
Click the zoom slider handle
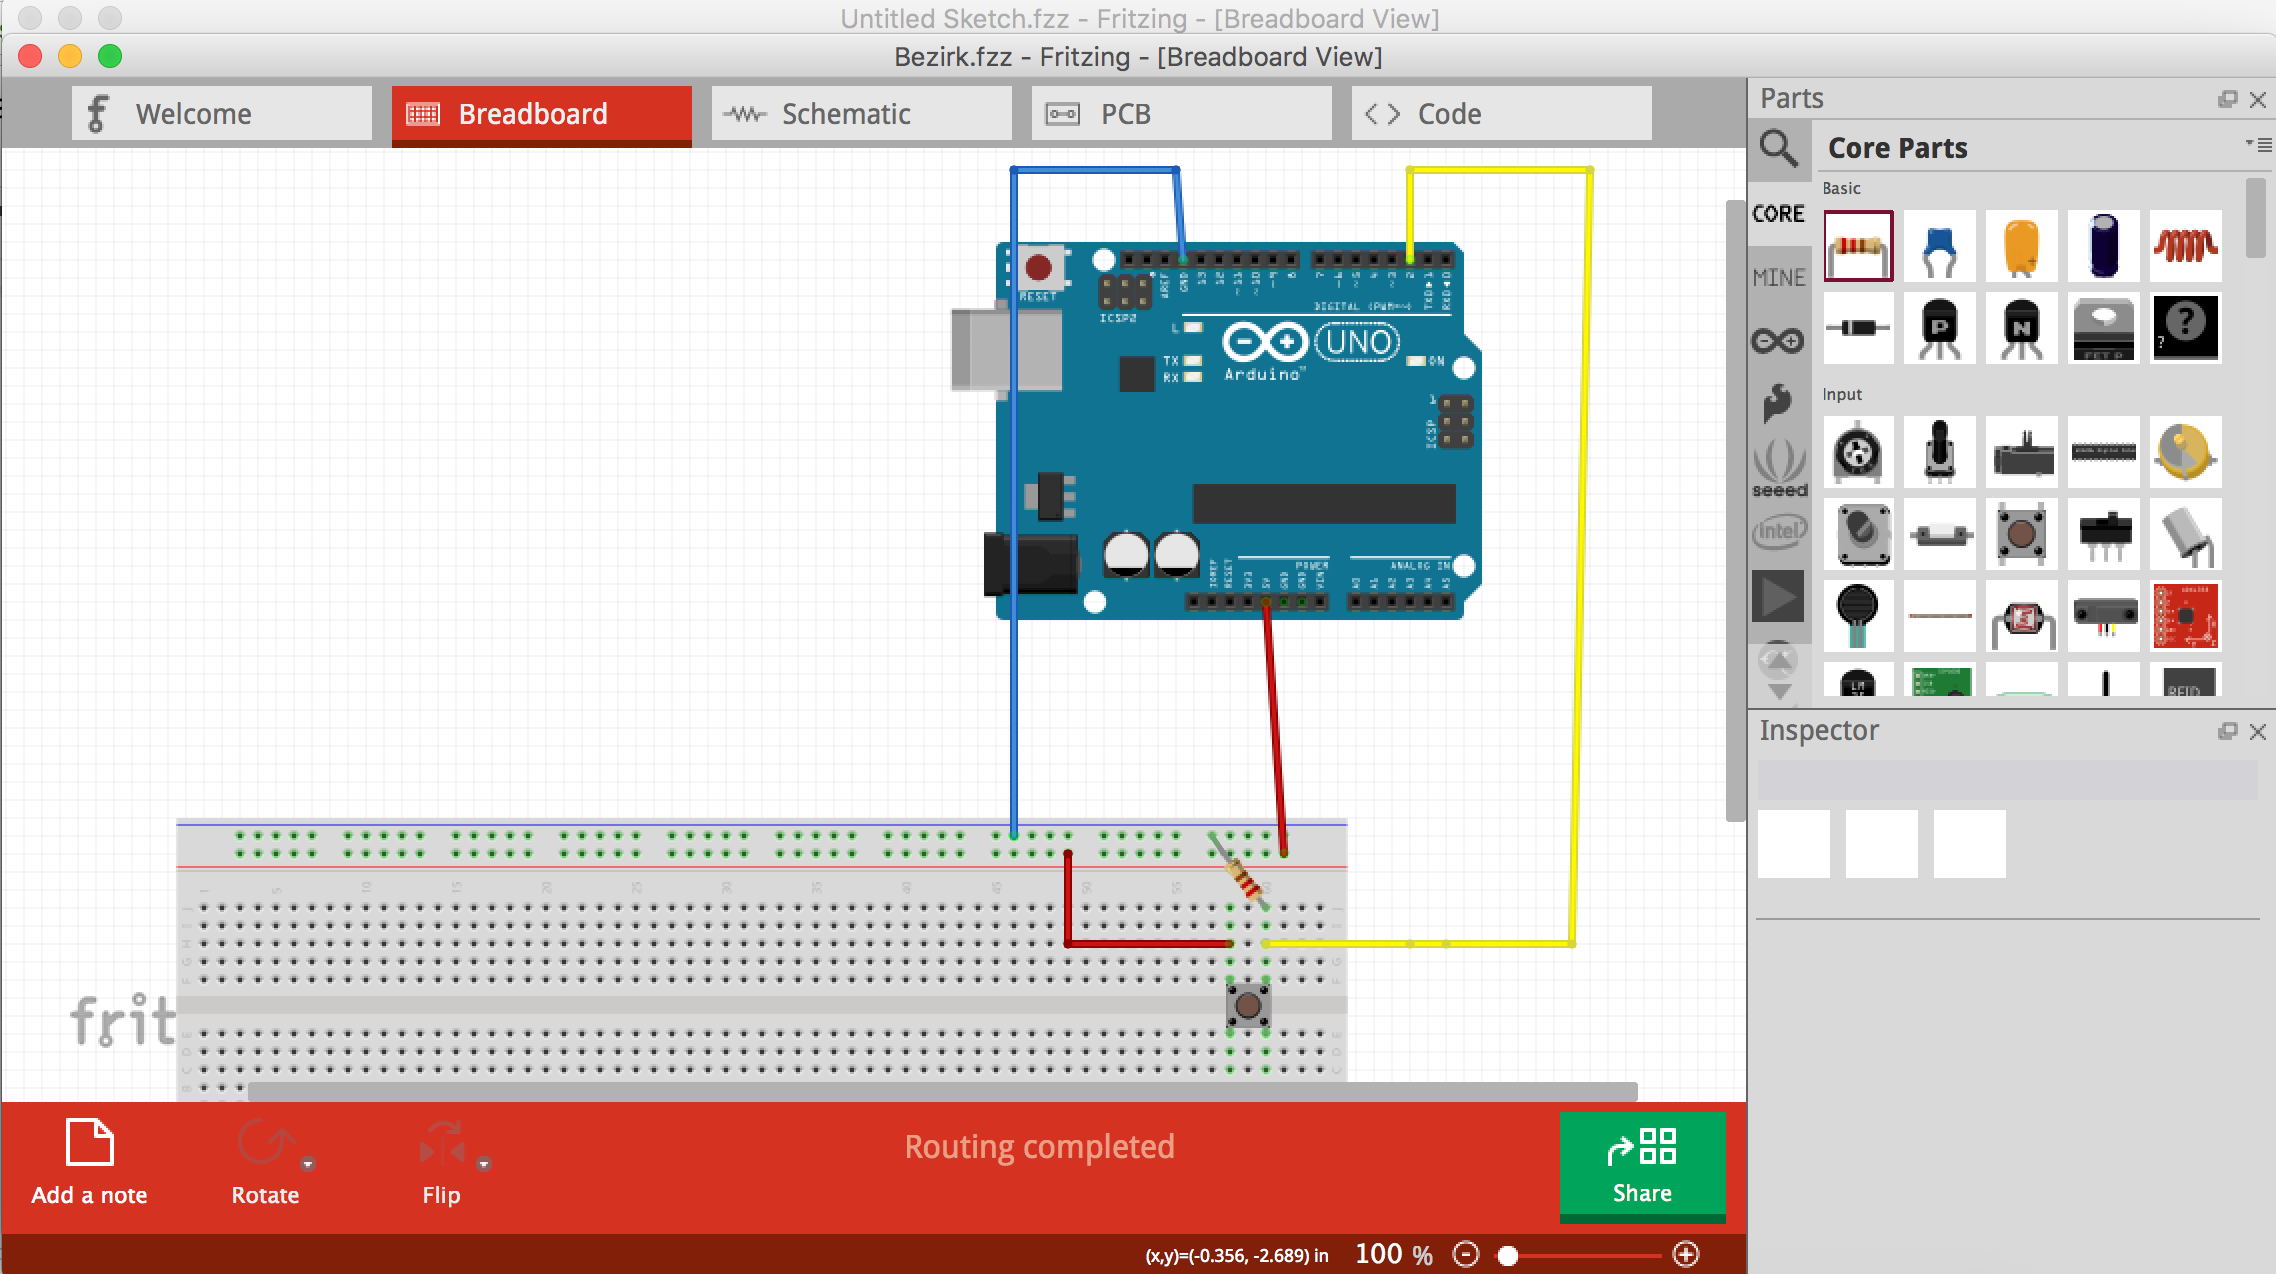pyautogui.click(x=1509, y=1255)
